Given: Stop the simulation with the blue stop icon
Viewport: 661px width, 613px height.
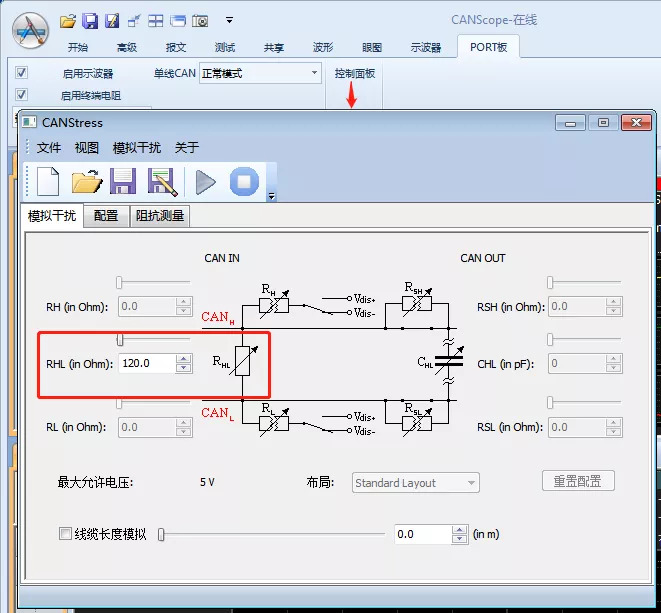Looking at the screenshot, I should [244, 181].
